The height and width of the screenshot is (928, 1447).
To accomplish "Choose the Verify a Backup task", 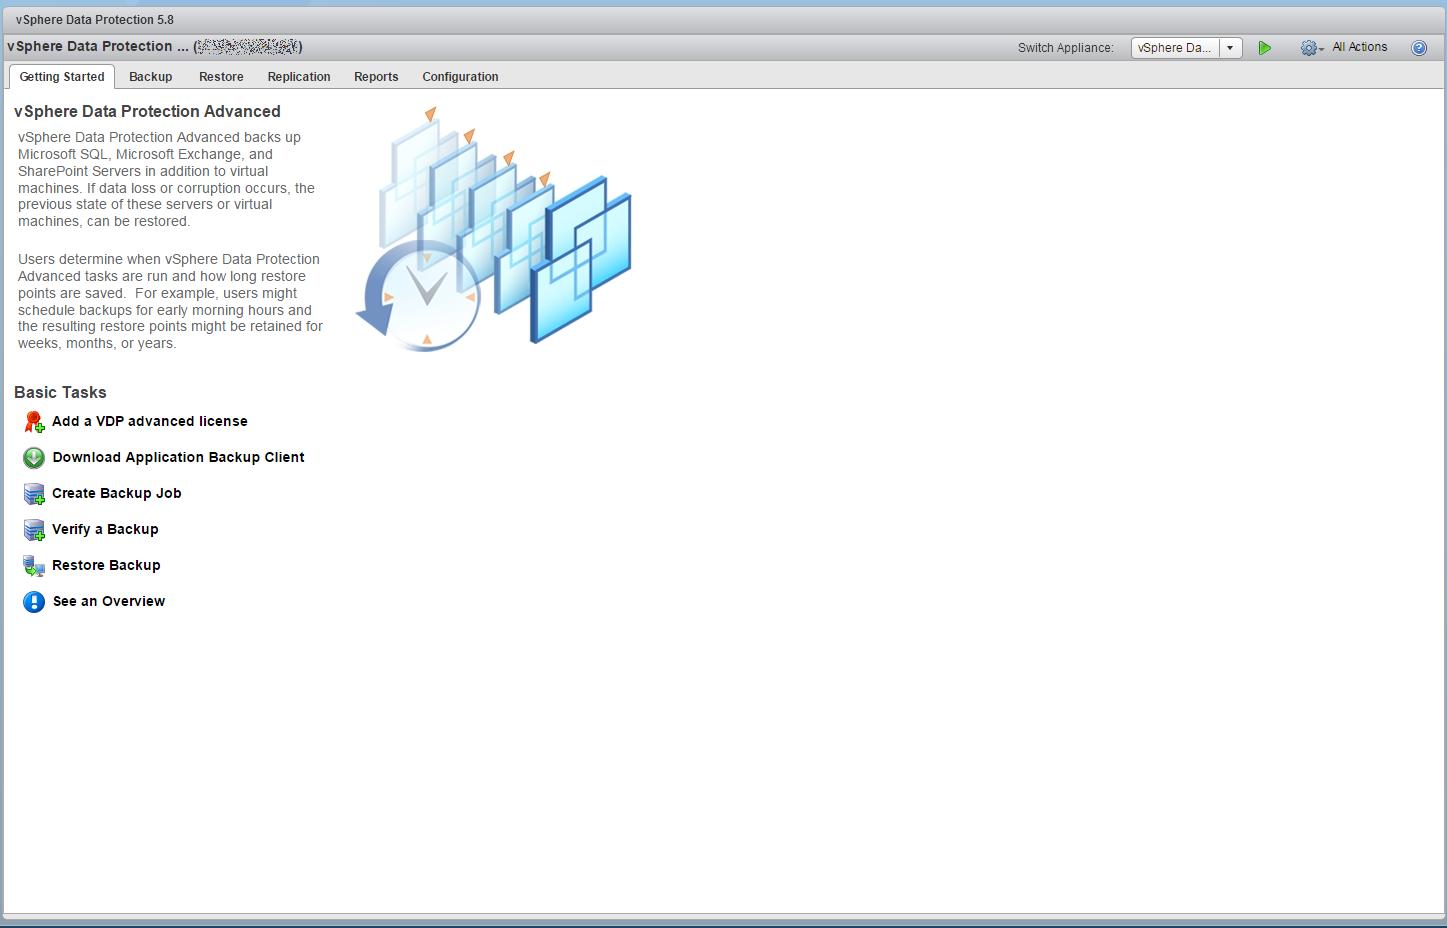I will (x=105, y=530).
